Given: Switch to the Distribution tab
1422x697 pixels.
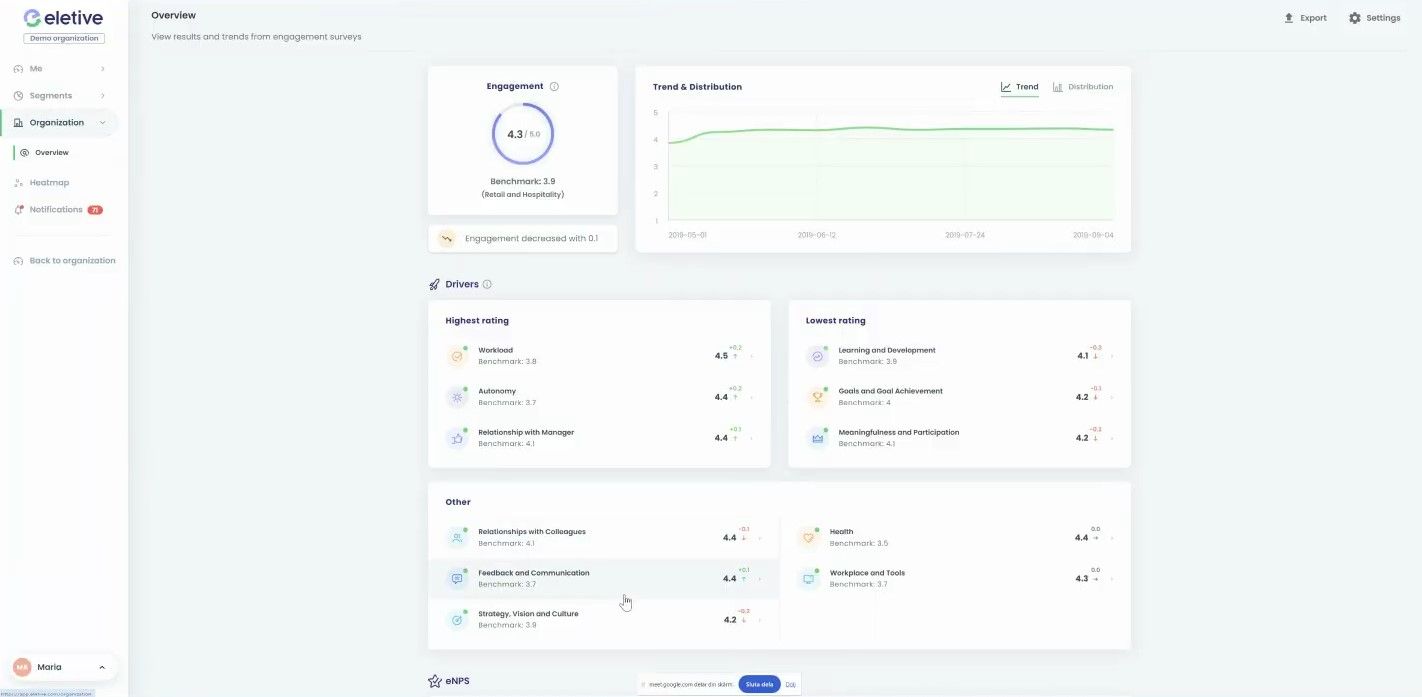Looking at the screenshot, I should point(1082,87).
